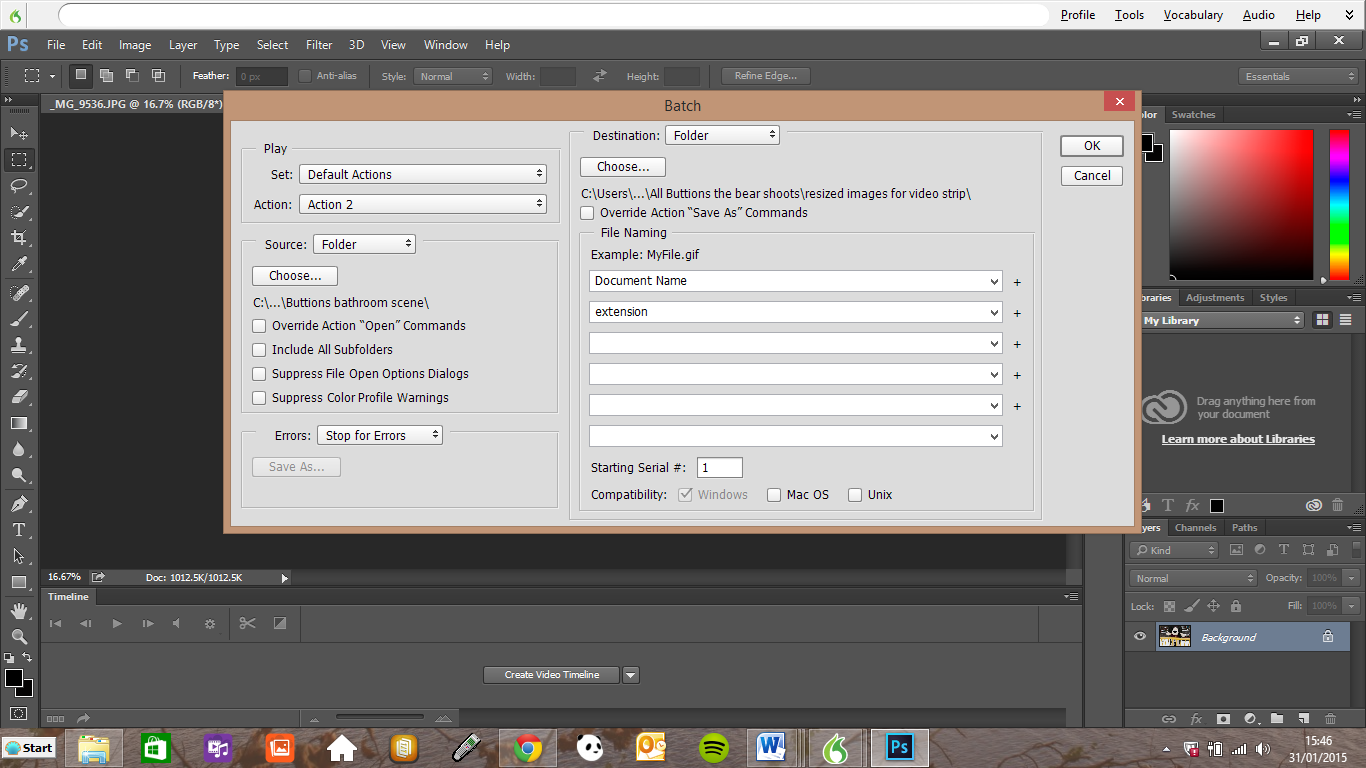The image size is (1366, 768).
Task: Check Suppress Color Profile Warnings
Action: pos(259,397)
